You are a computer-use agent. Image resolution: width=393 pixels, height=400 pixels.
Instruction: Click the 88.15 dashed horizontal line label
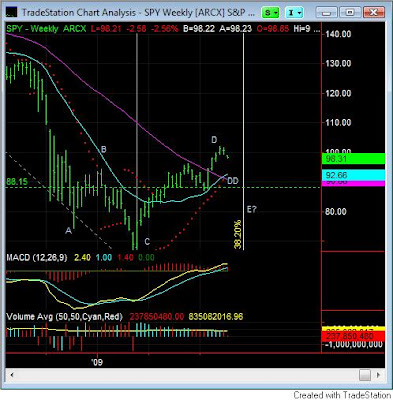point(17,182)
